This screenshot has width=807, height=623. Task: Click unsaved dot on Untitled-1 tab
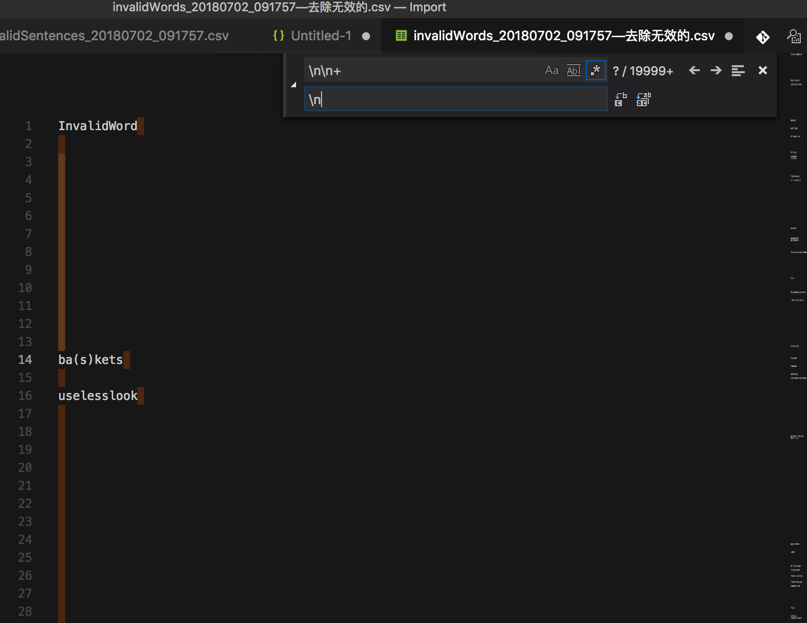366,37
